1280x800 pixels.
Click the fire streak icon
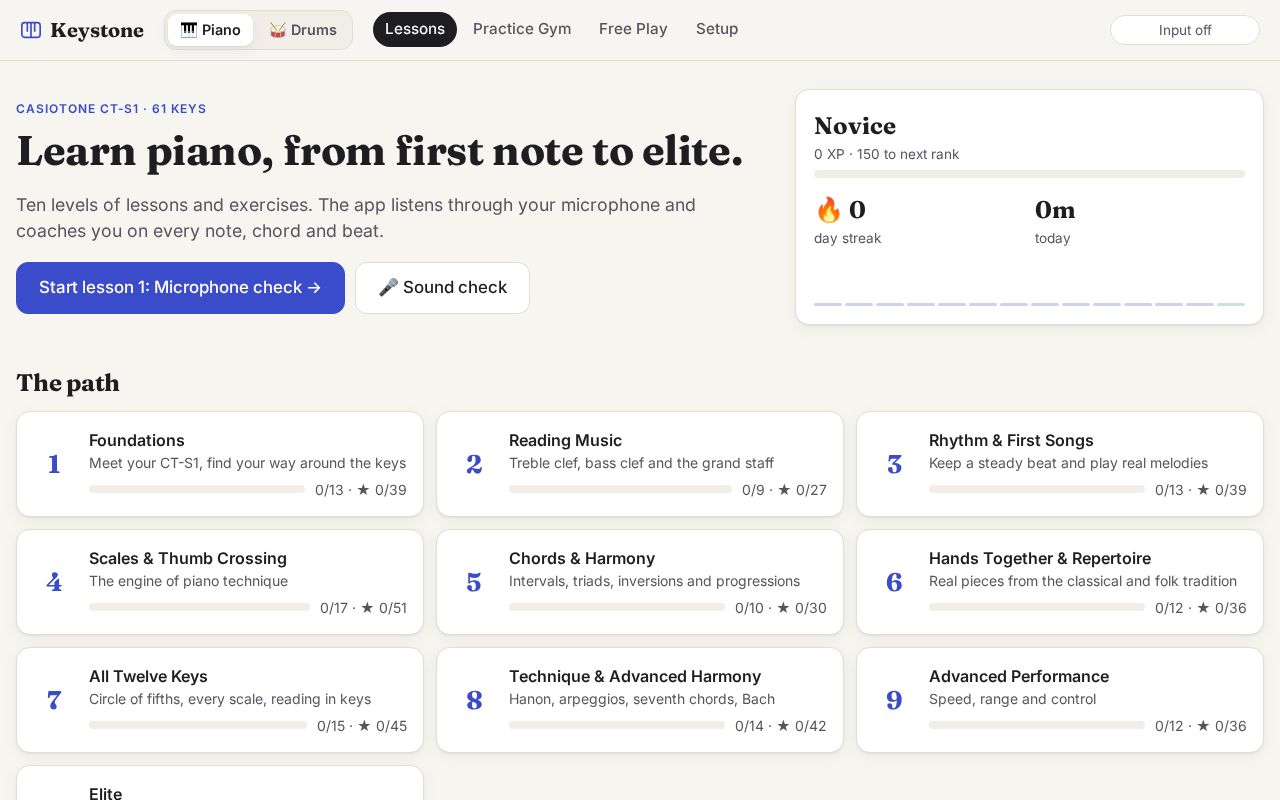(828, 210)
